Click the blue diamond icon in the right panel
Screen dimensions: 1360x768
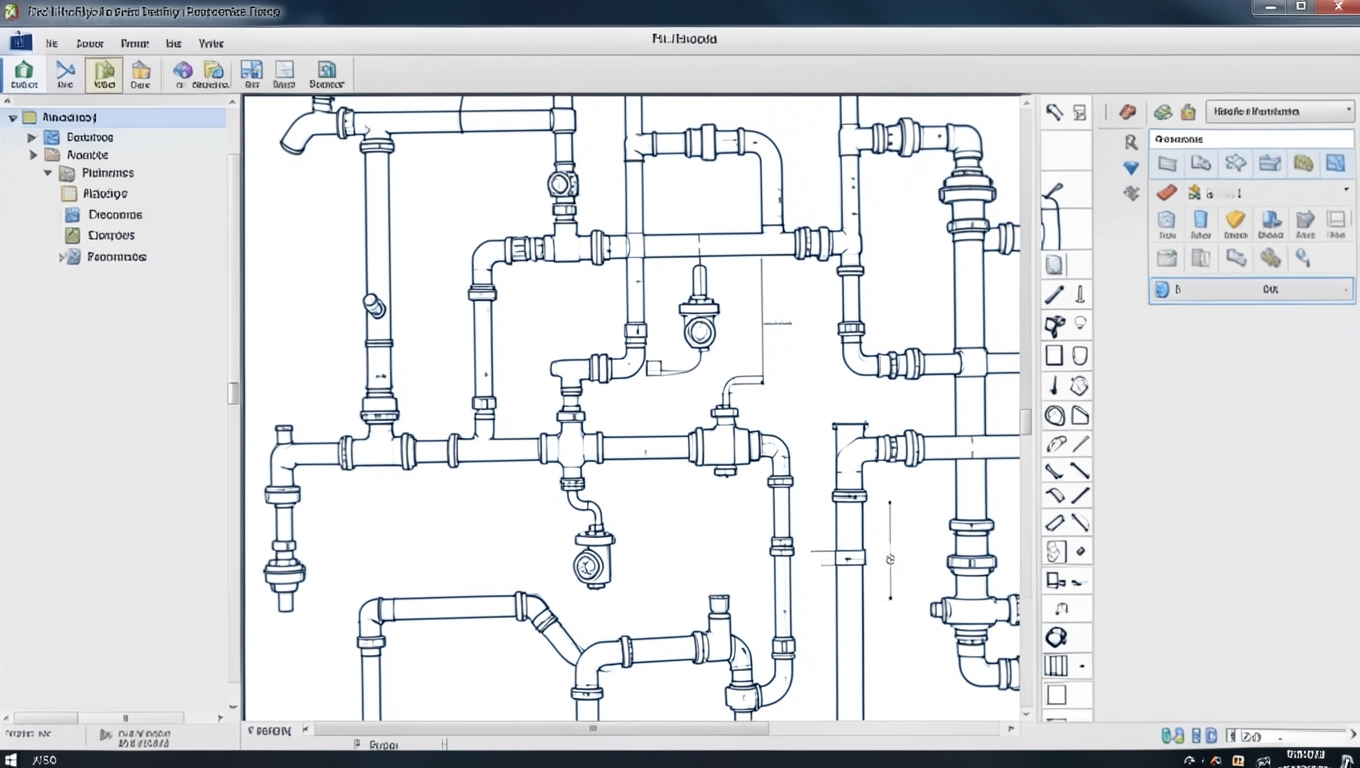coord(1131,167)
